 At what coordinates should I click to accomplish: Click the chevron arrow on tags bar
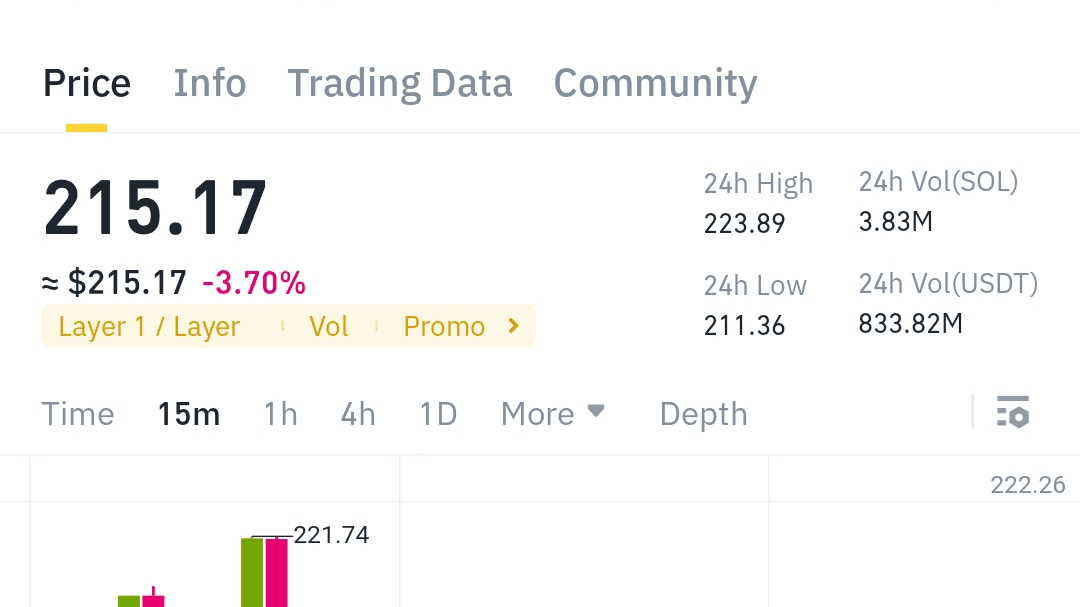click(x=514, y=326)
